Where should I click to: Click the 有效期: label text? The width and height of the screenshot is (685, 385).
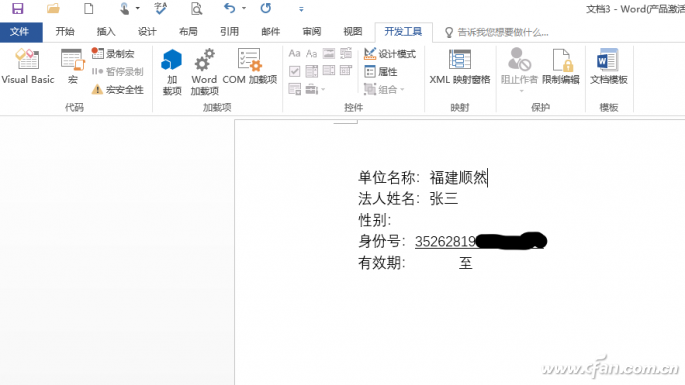point(381,263)
